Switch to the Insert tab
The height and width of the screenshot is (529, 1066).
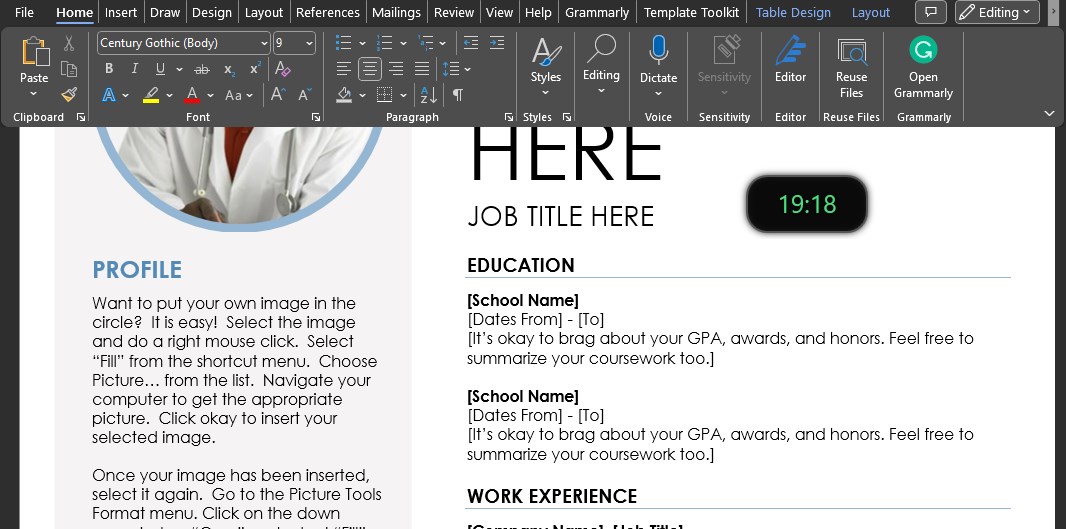[121, 12]
